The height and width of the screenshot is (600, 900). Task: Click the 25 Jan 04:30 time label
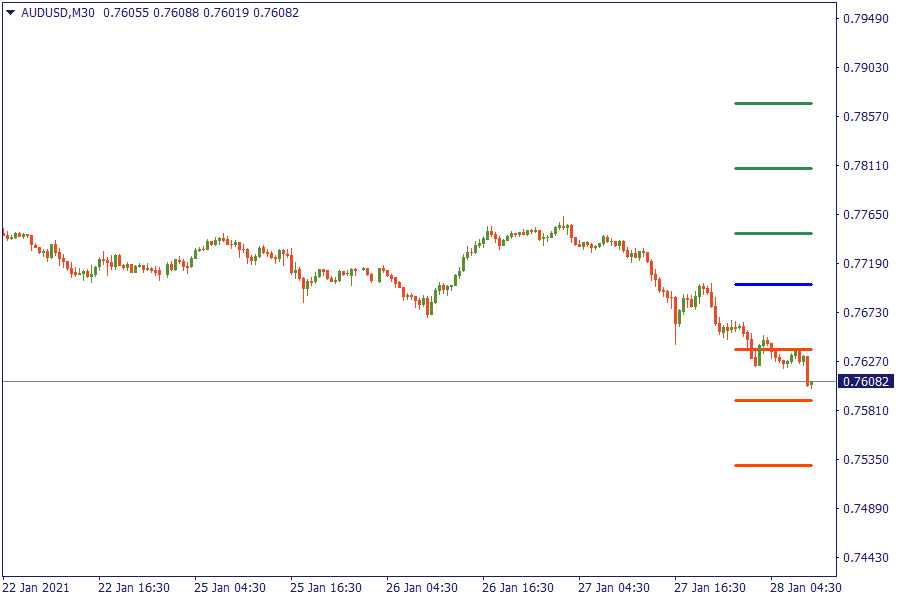230,588
